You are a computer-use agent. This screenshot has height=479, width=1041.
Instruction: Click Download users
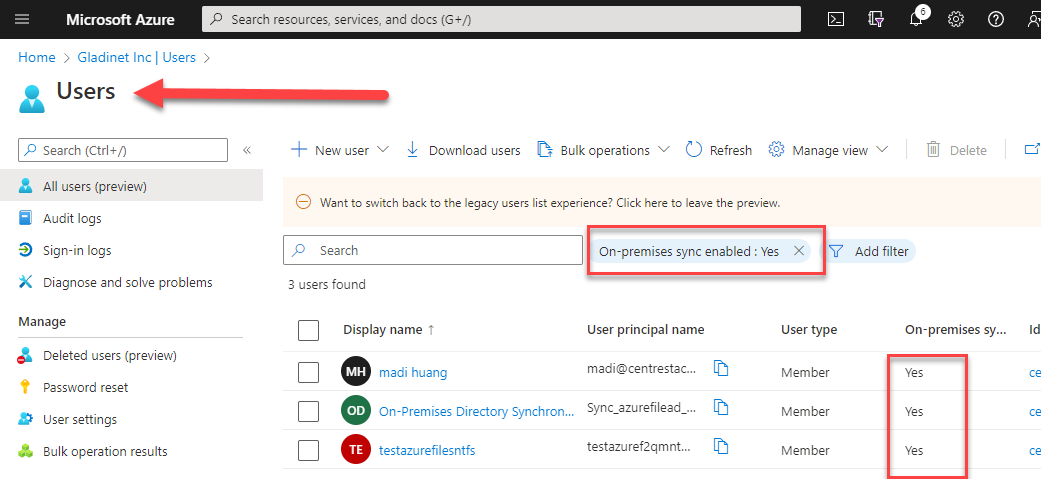(463, 150)
